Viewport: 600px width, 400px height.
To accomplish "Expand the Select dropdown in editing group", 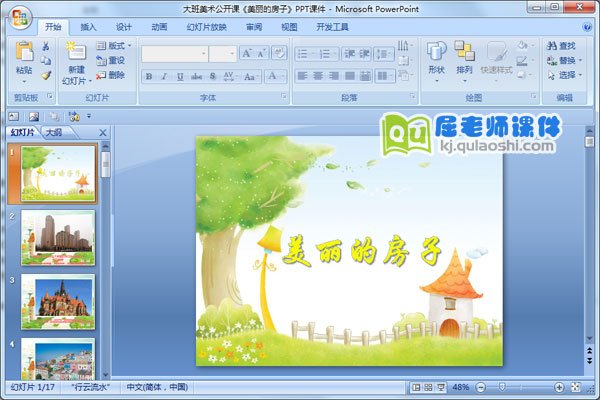I will pyautogui.click(x=580, y=75).
